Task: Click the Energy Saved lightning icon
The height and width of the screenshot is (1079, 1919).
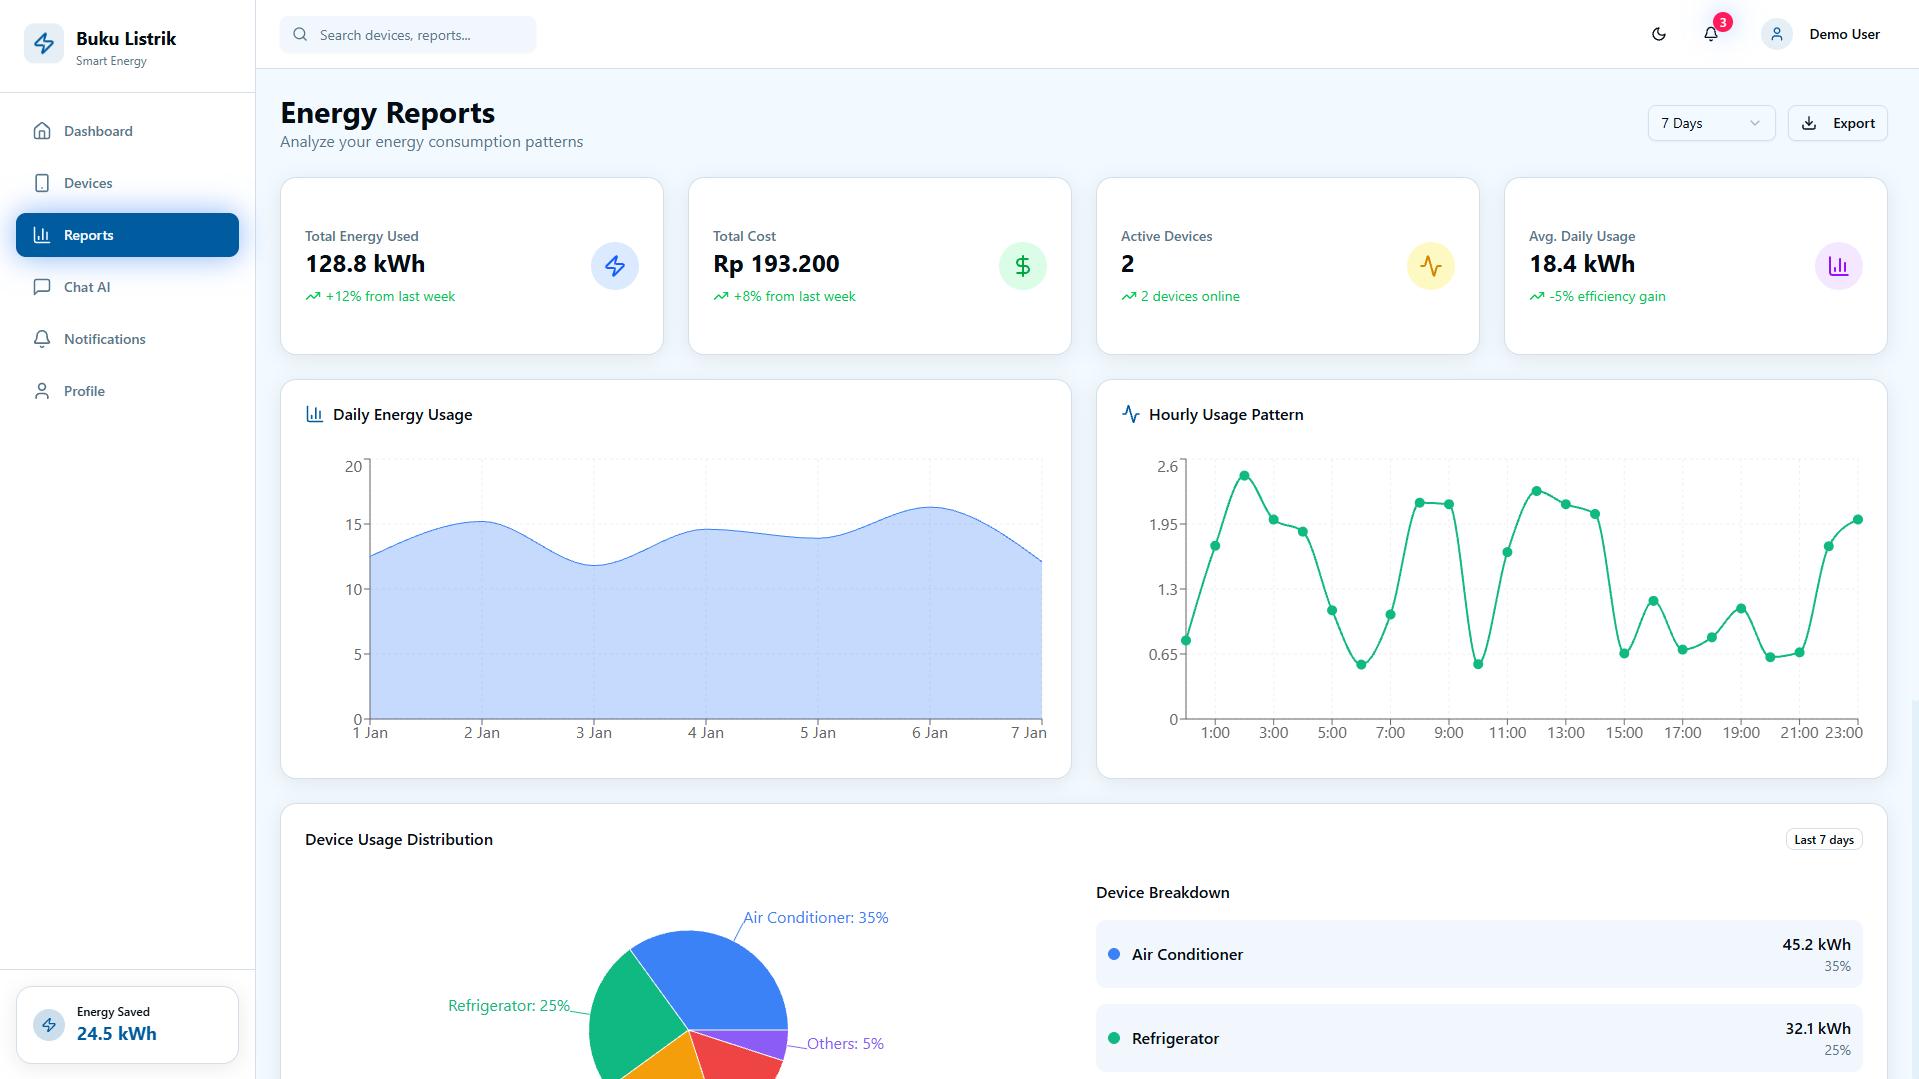Action: 49,1025
